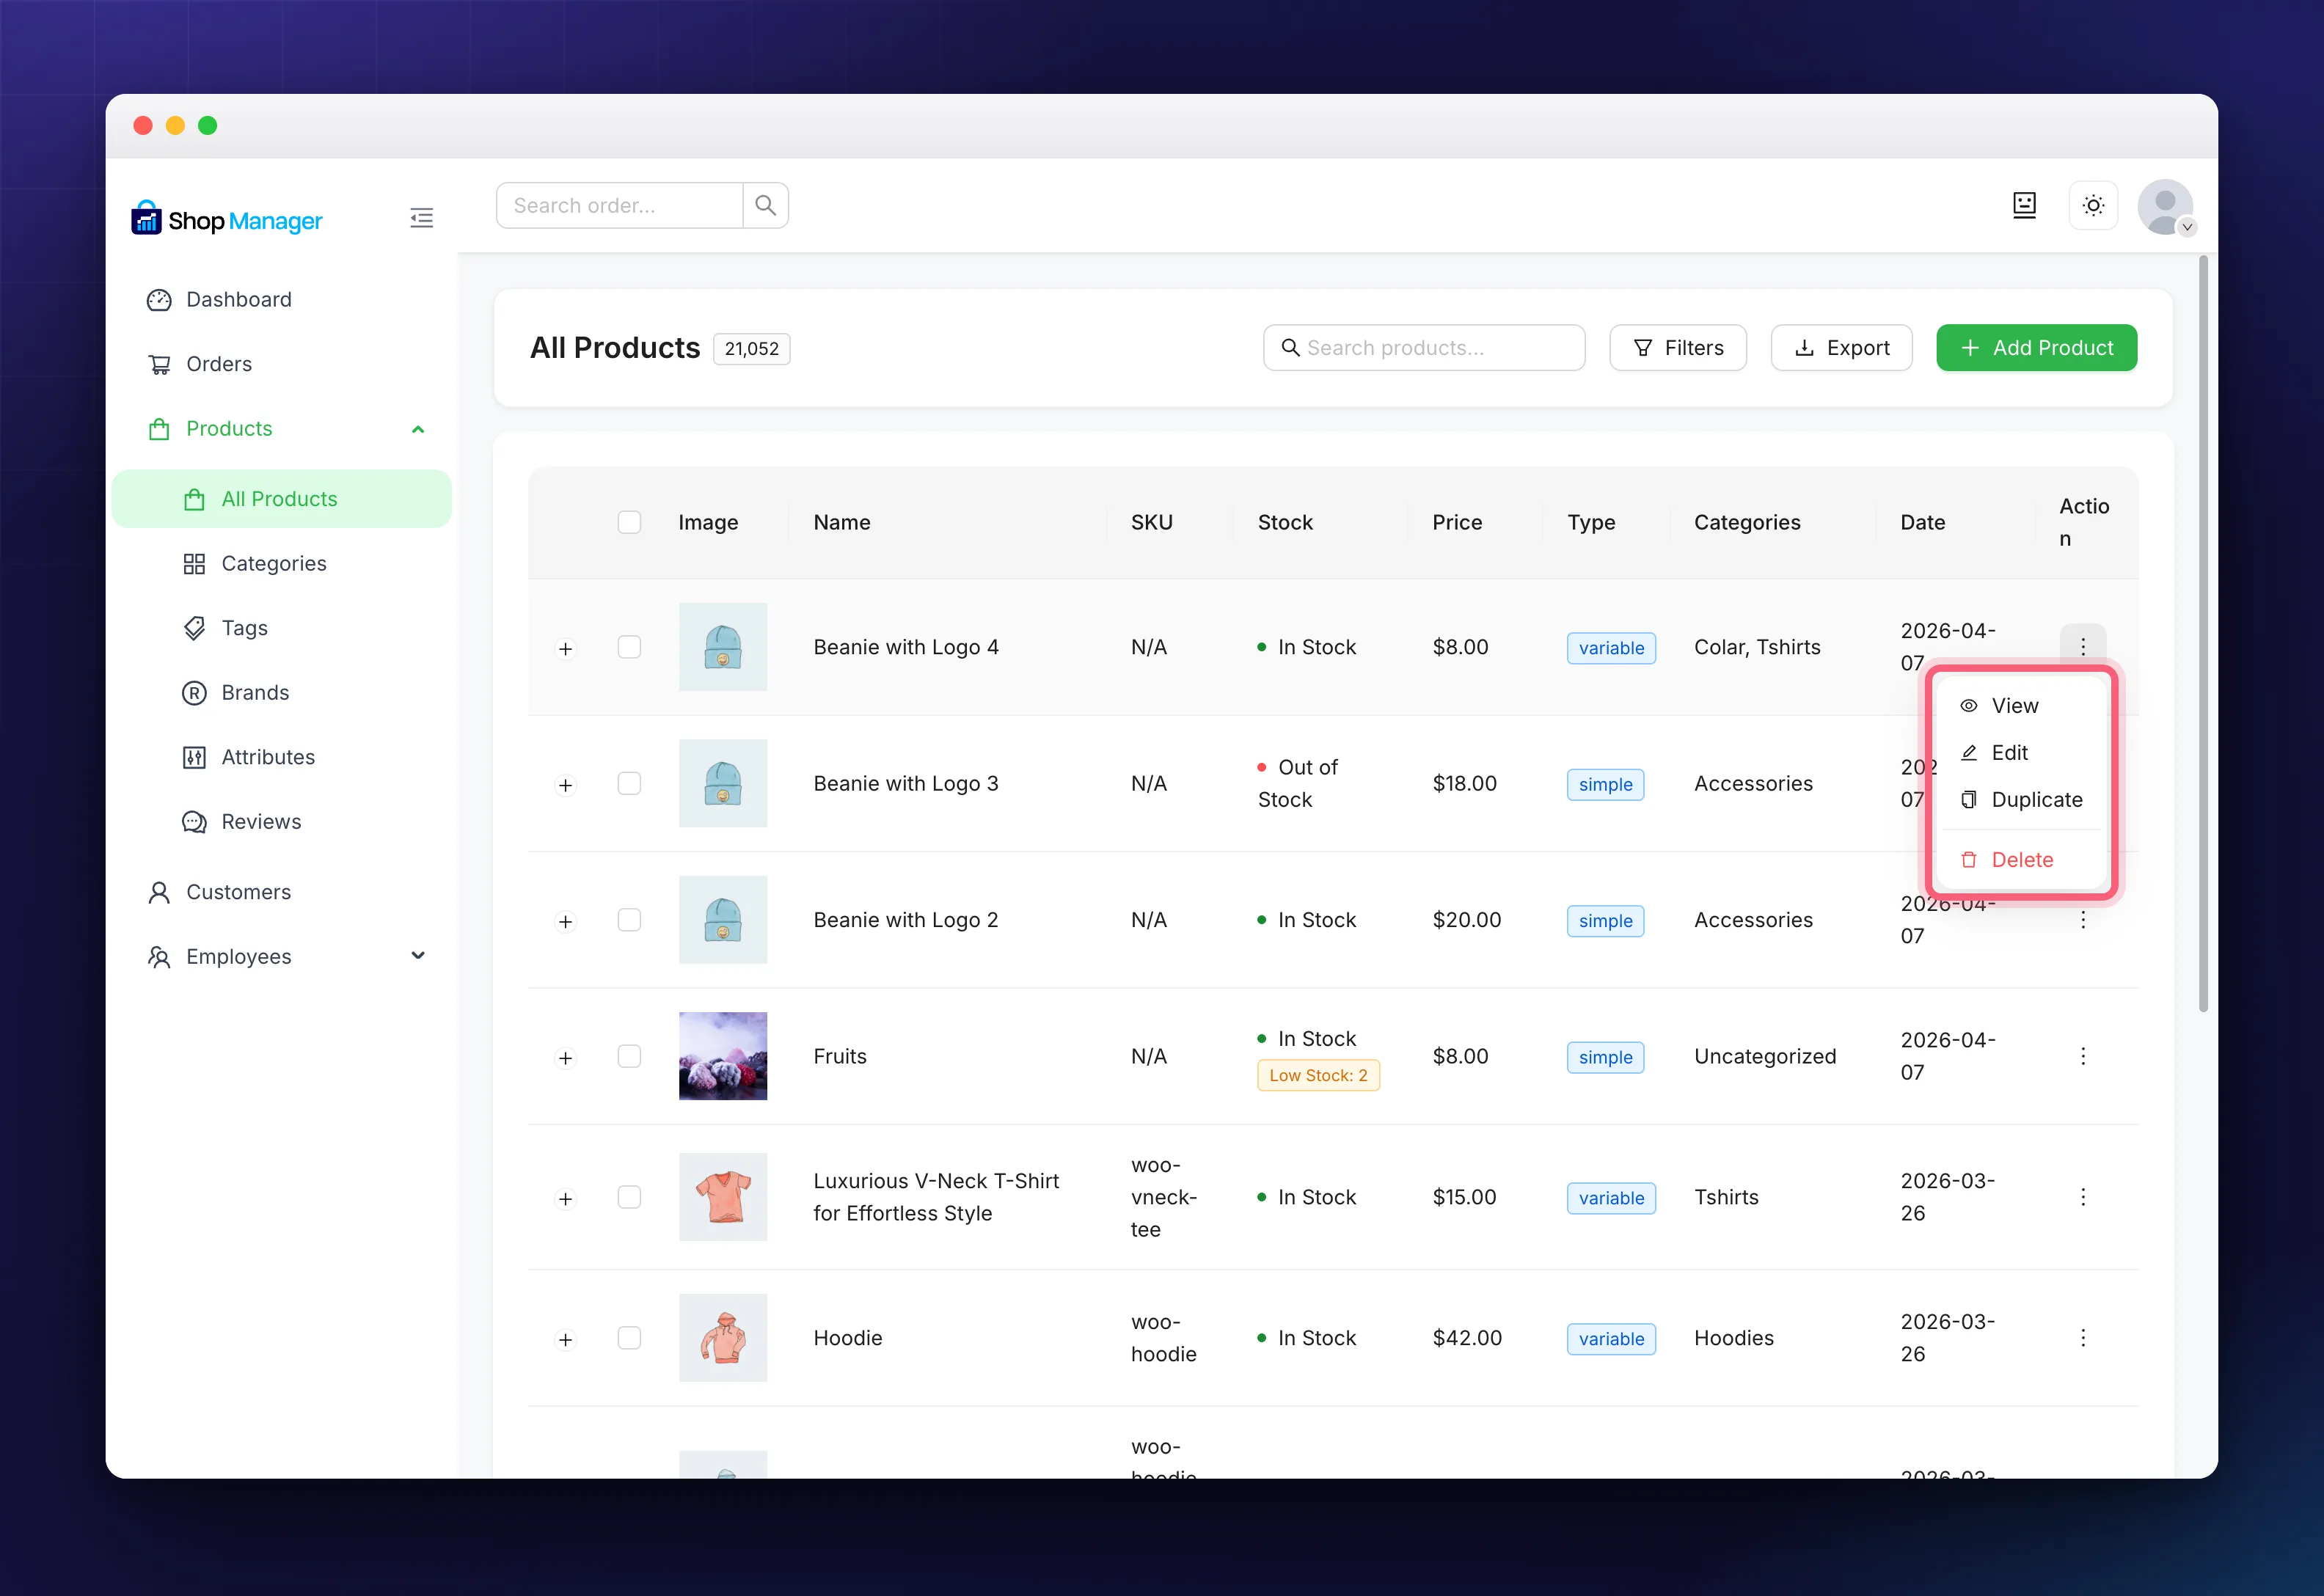Image resolution: width=2324 pixels, height=1596 pixels.
Task: Tick the select-all checkbox in table header
Action: click(629, 522)
